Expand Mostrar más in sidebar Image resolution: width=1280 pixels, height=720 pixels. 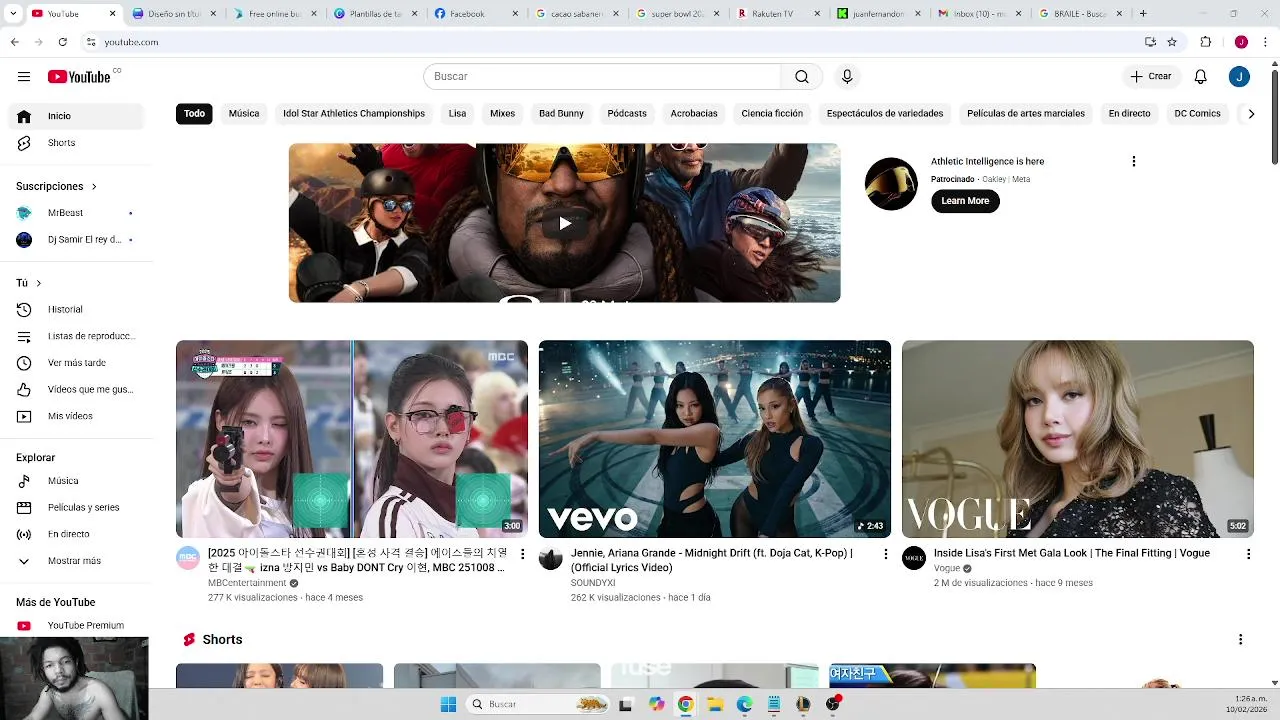[x=76, y=561]
